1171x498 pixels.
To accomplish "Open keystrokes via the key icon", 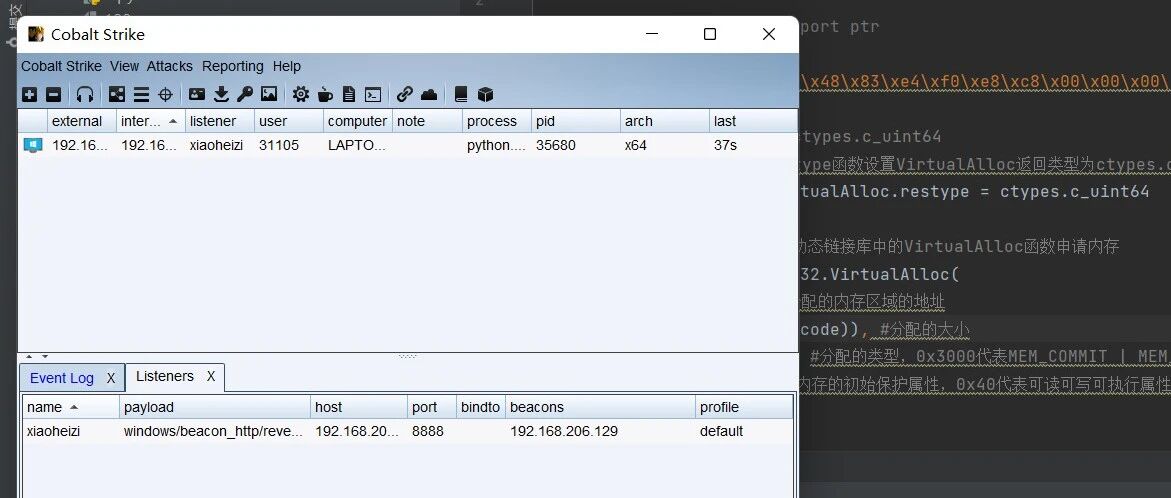I will [x=245, y=94].
